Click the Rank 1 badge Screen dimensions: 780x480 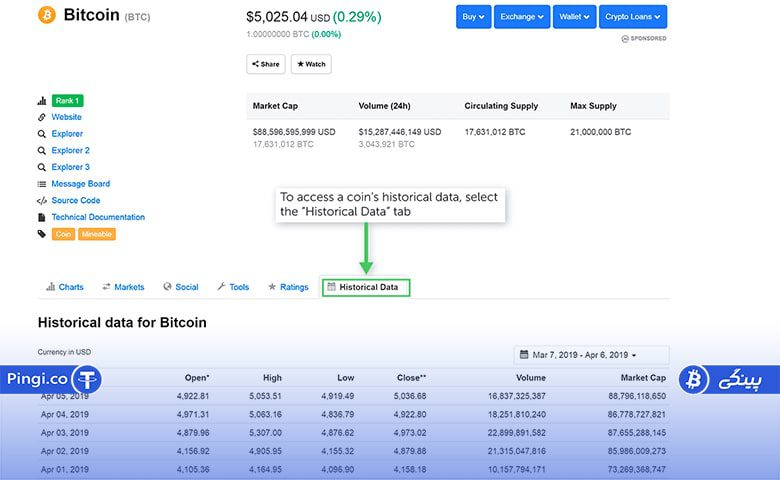68,101
